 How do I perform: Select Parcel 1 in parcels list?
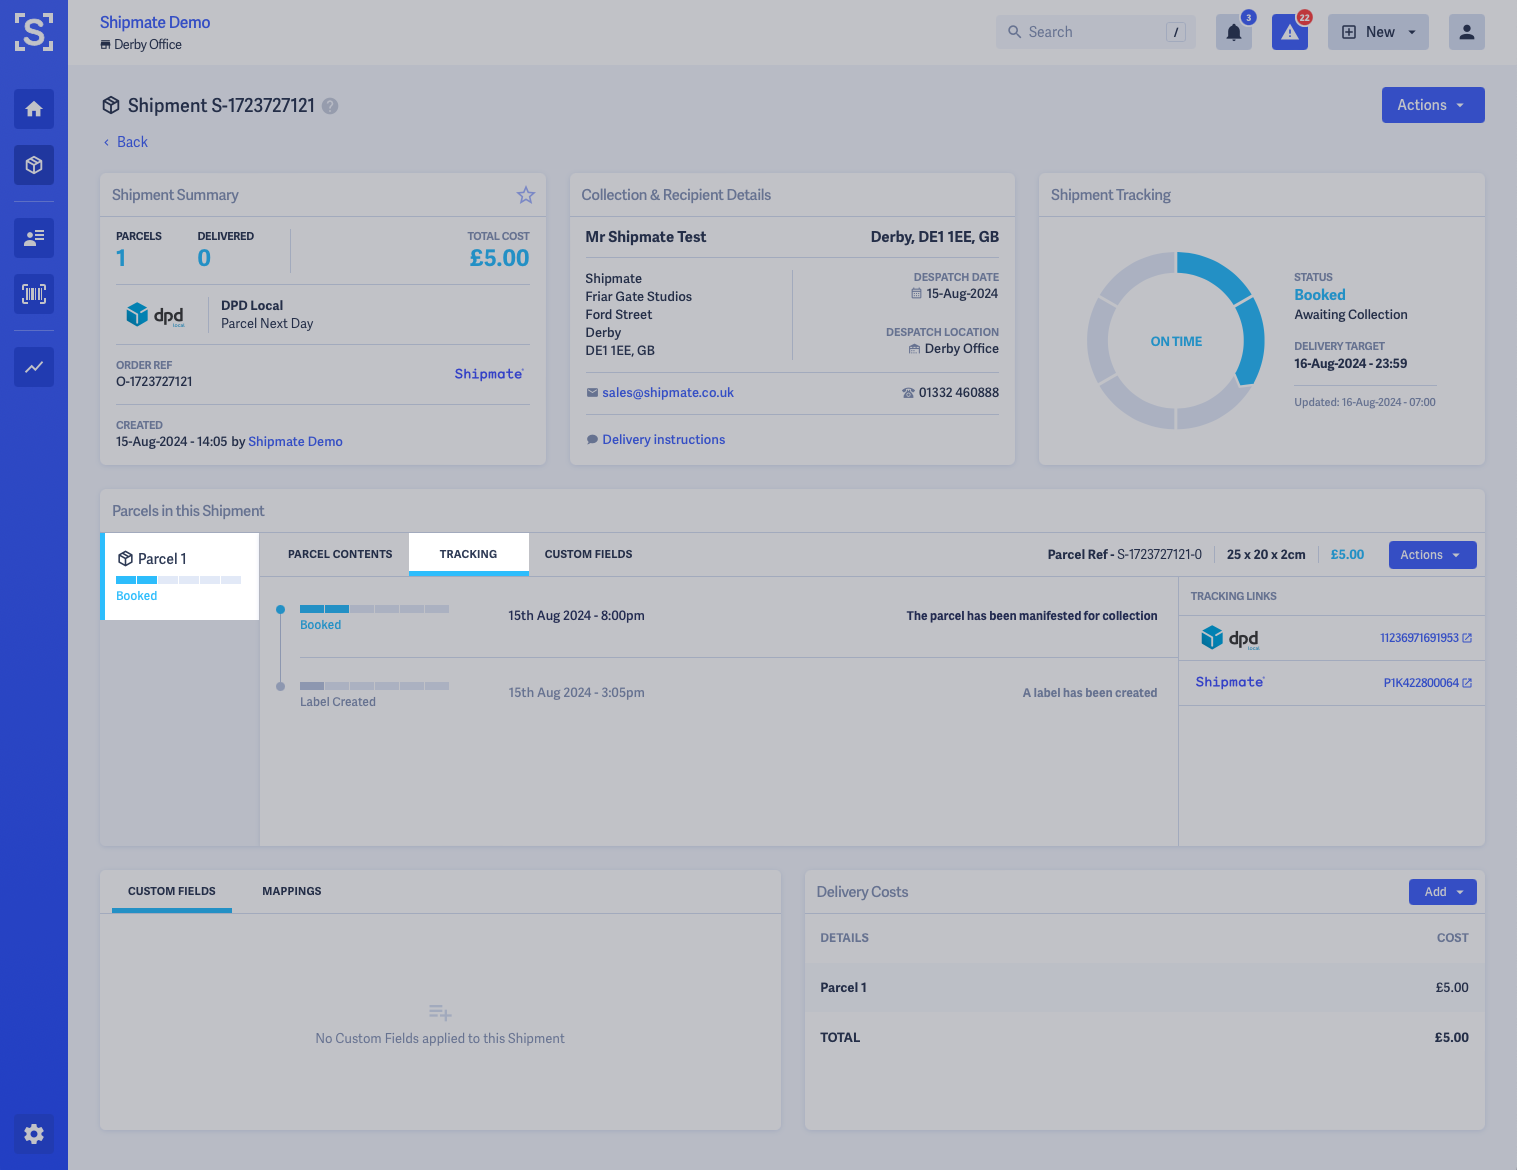181,576
